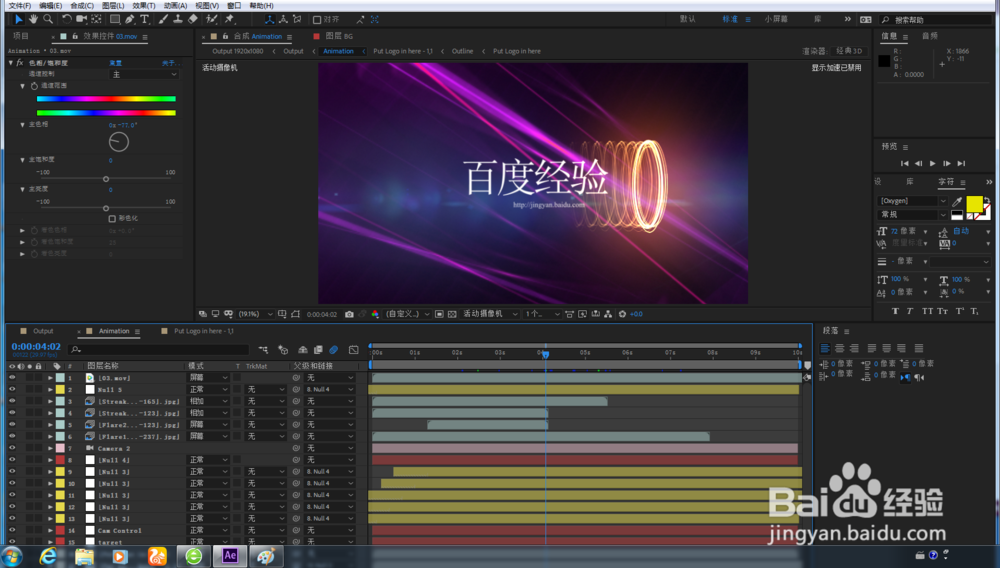
Task: Jump to first frame in preview panel
Action: click(x=904, y=163)
